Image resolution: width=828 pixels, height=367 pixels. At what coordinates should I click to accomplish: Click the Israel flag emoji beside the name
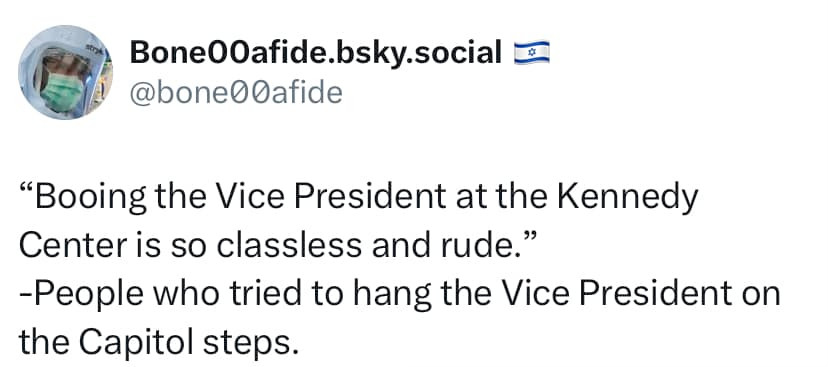coord(532,53)
